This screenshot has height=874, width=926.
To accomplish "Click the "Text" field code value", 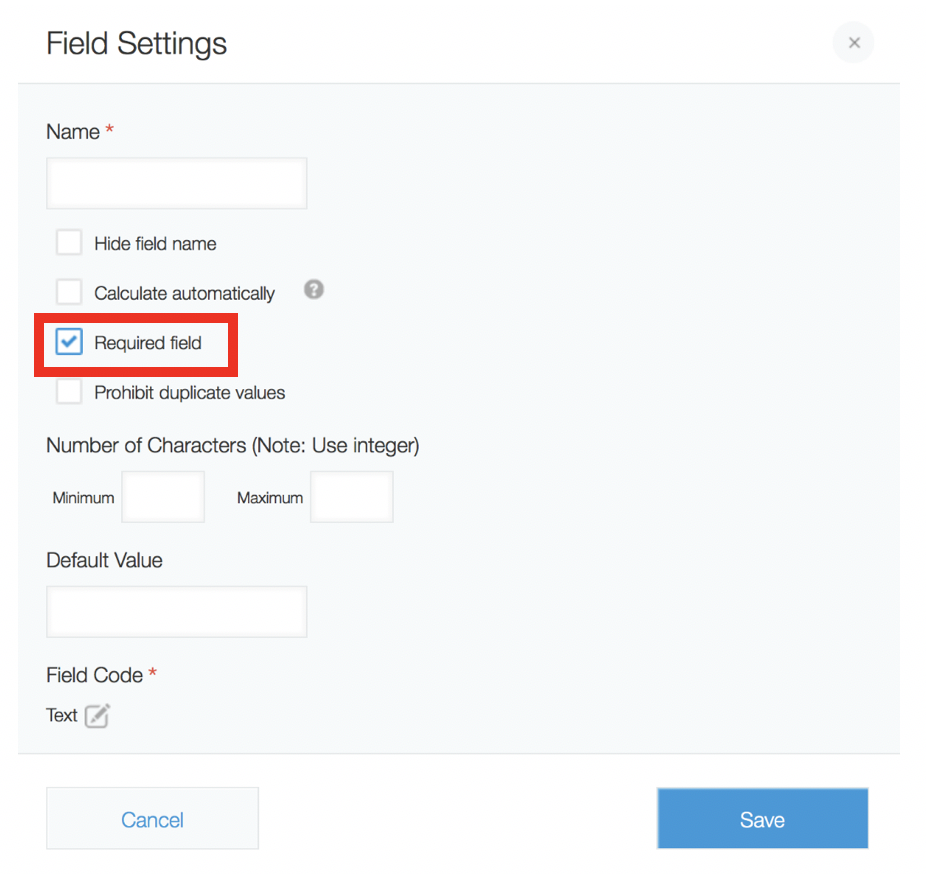I will (x=61, y=716).
